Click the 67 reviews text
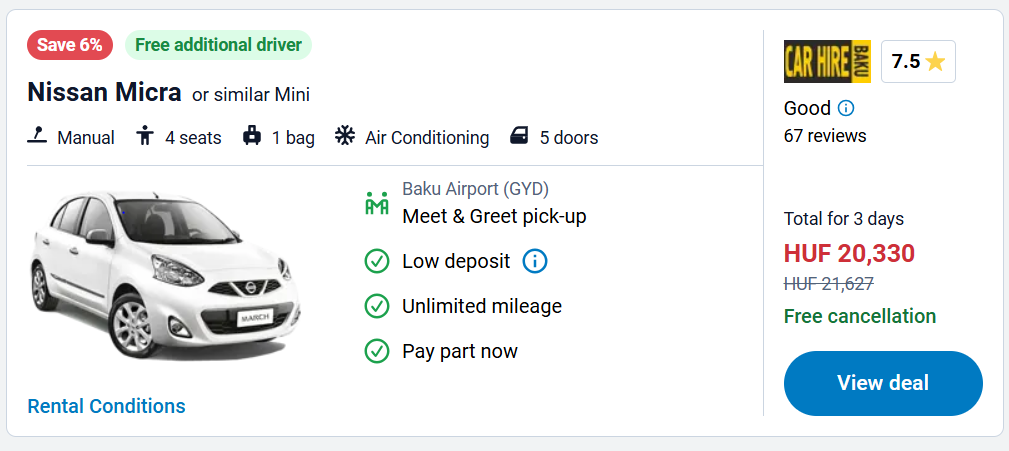Viewport: 1009px width, 451px height. tap(825, 135)
